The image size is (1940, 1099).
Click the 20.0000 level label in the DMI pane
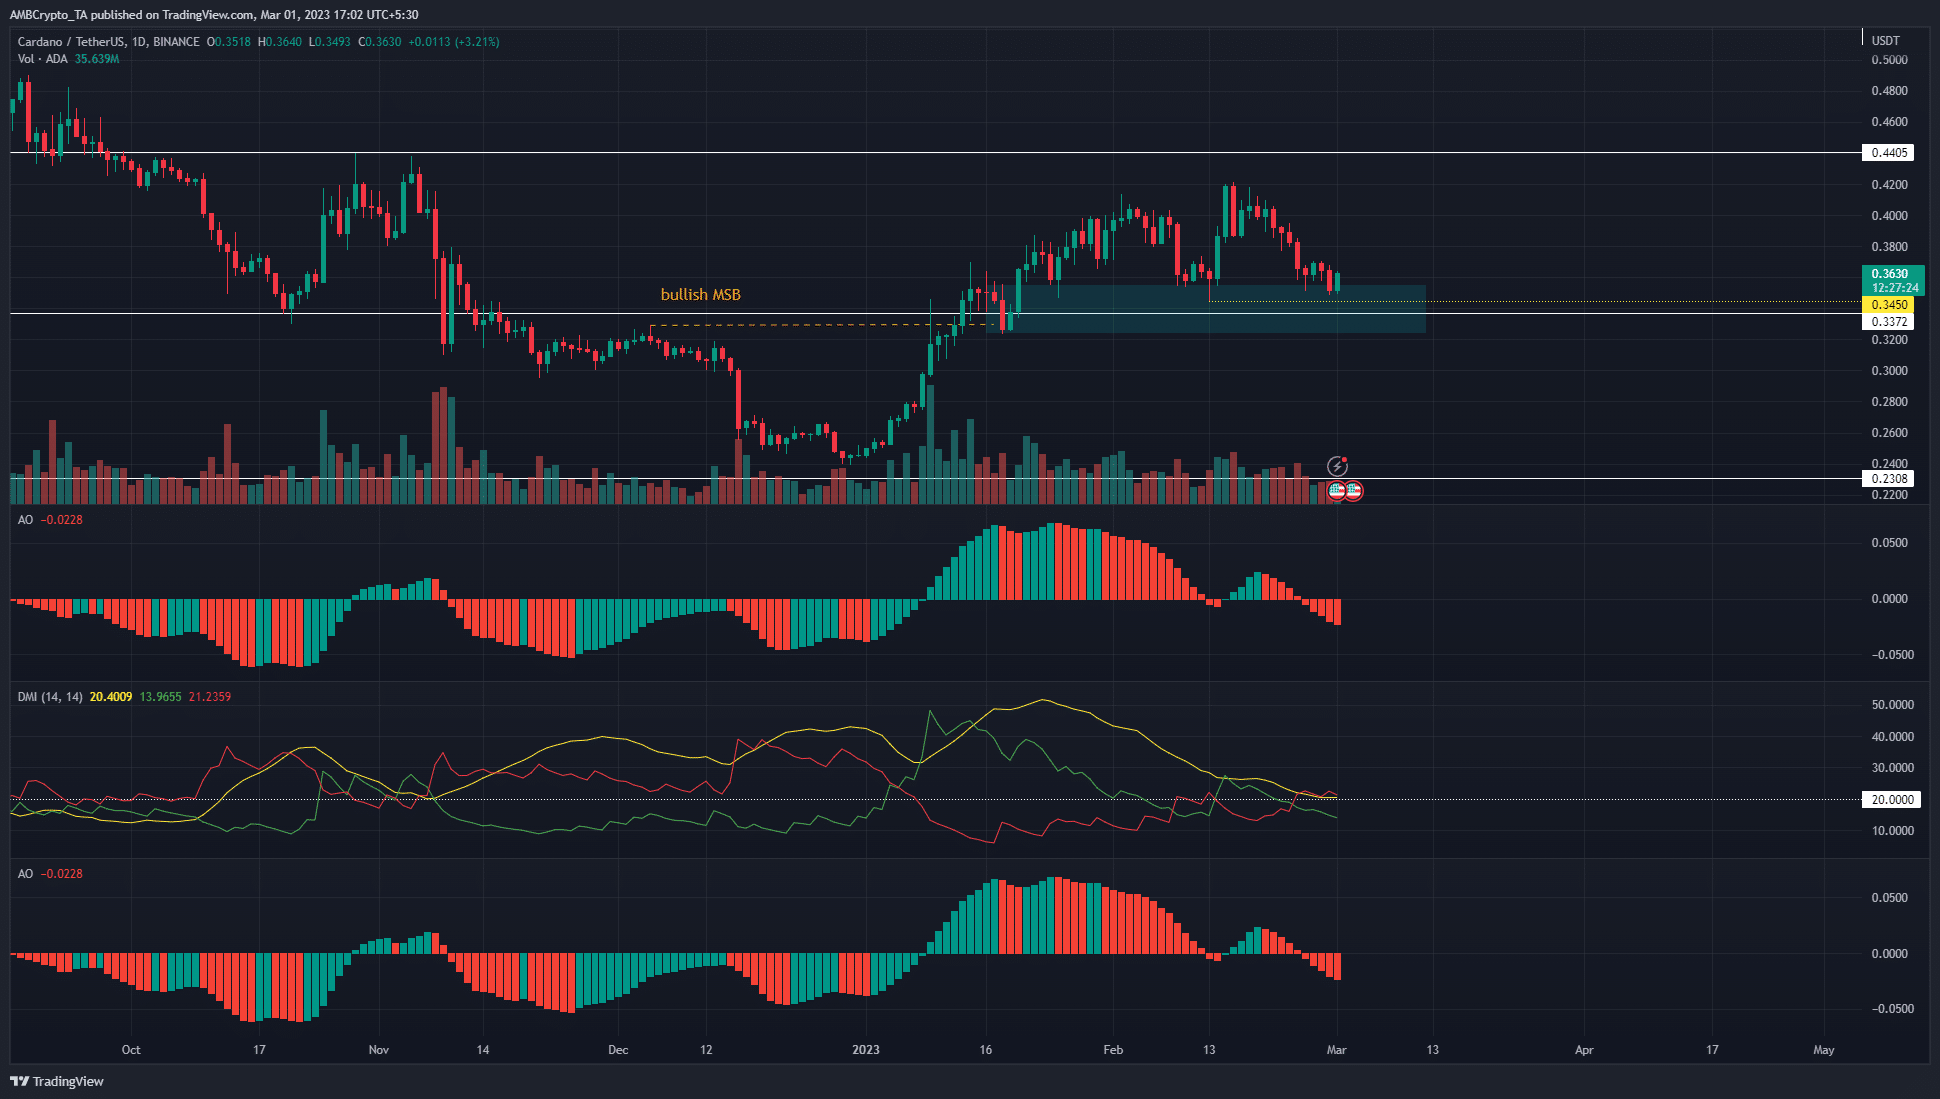coord(1893,799)
